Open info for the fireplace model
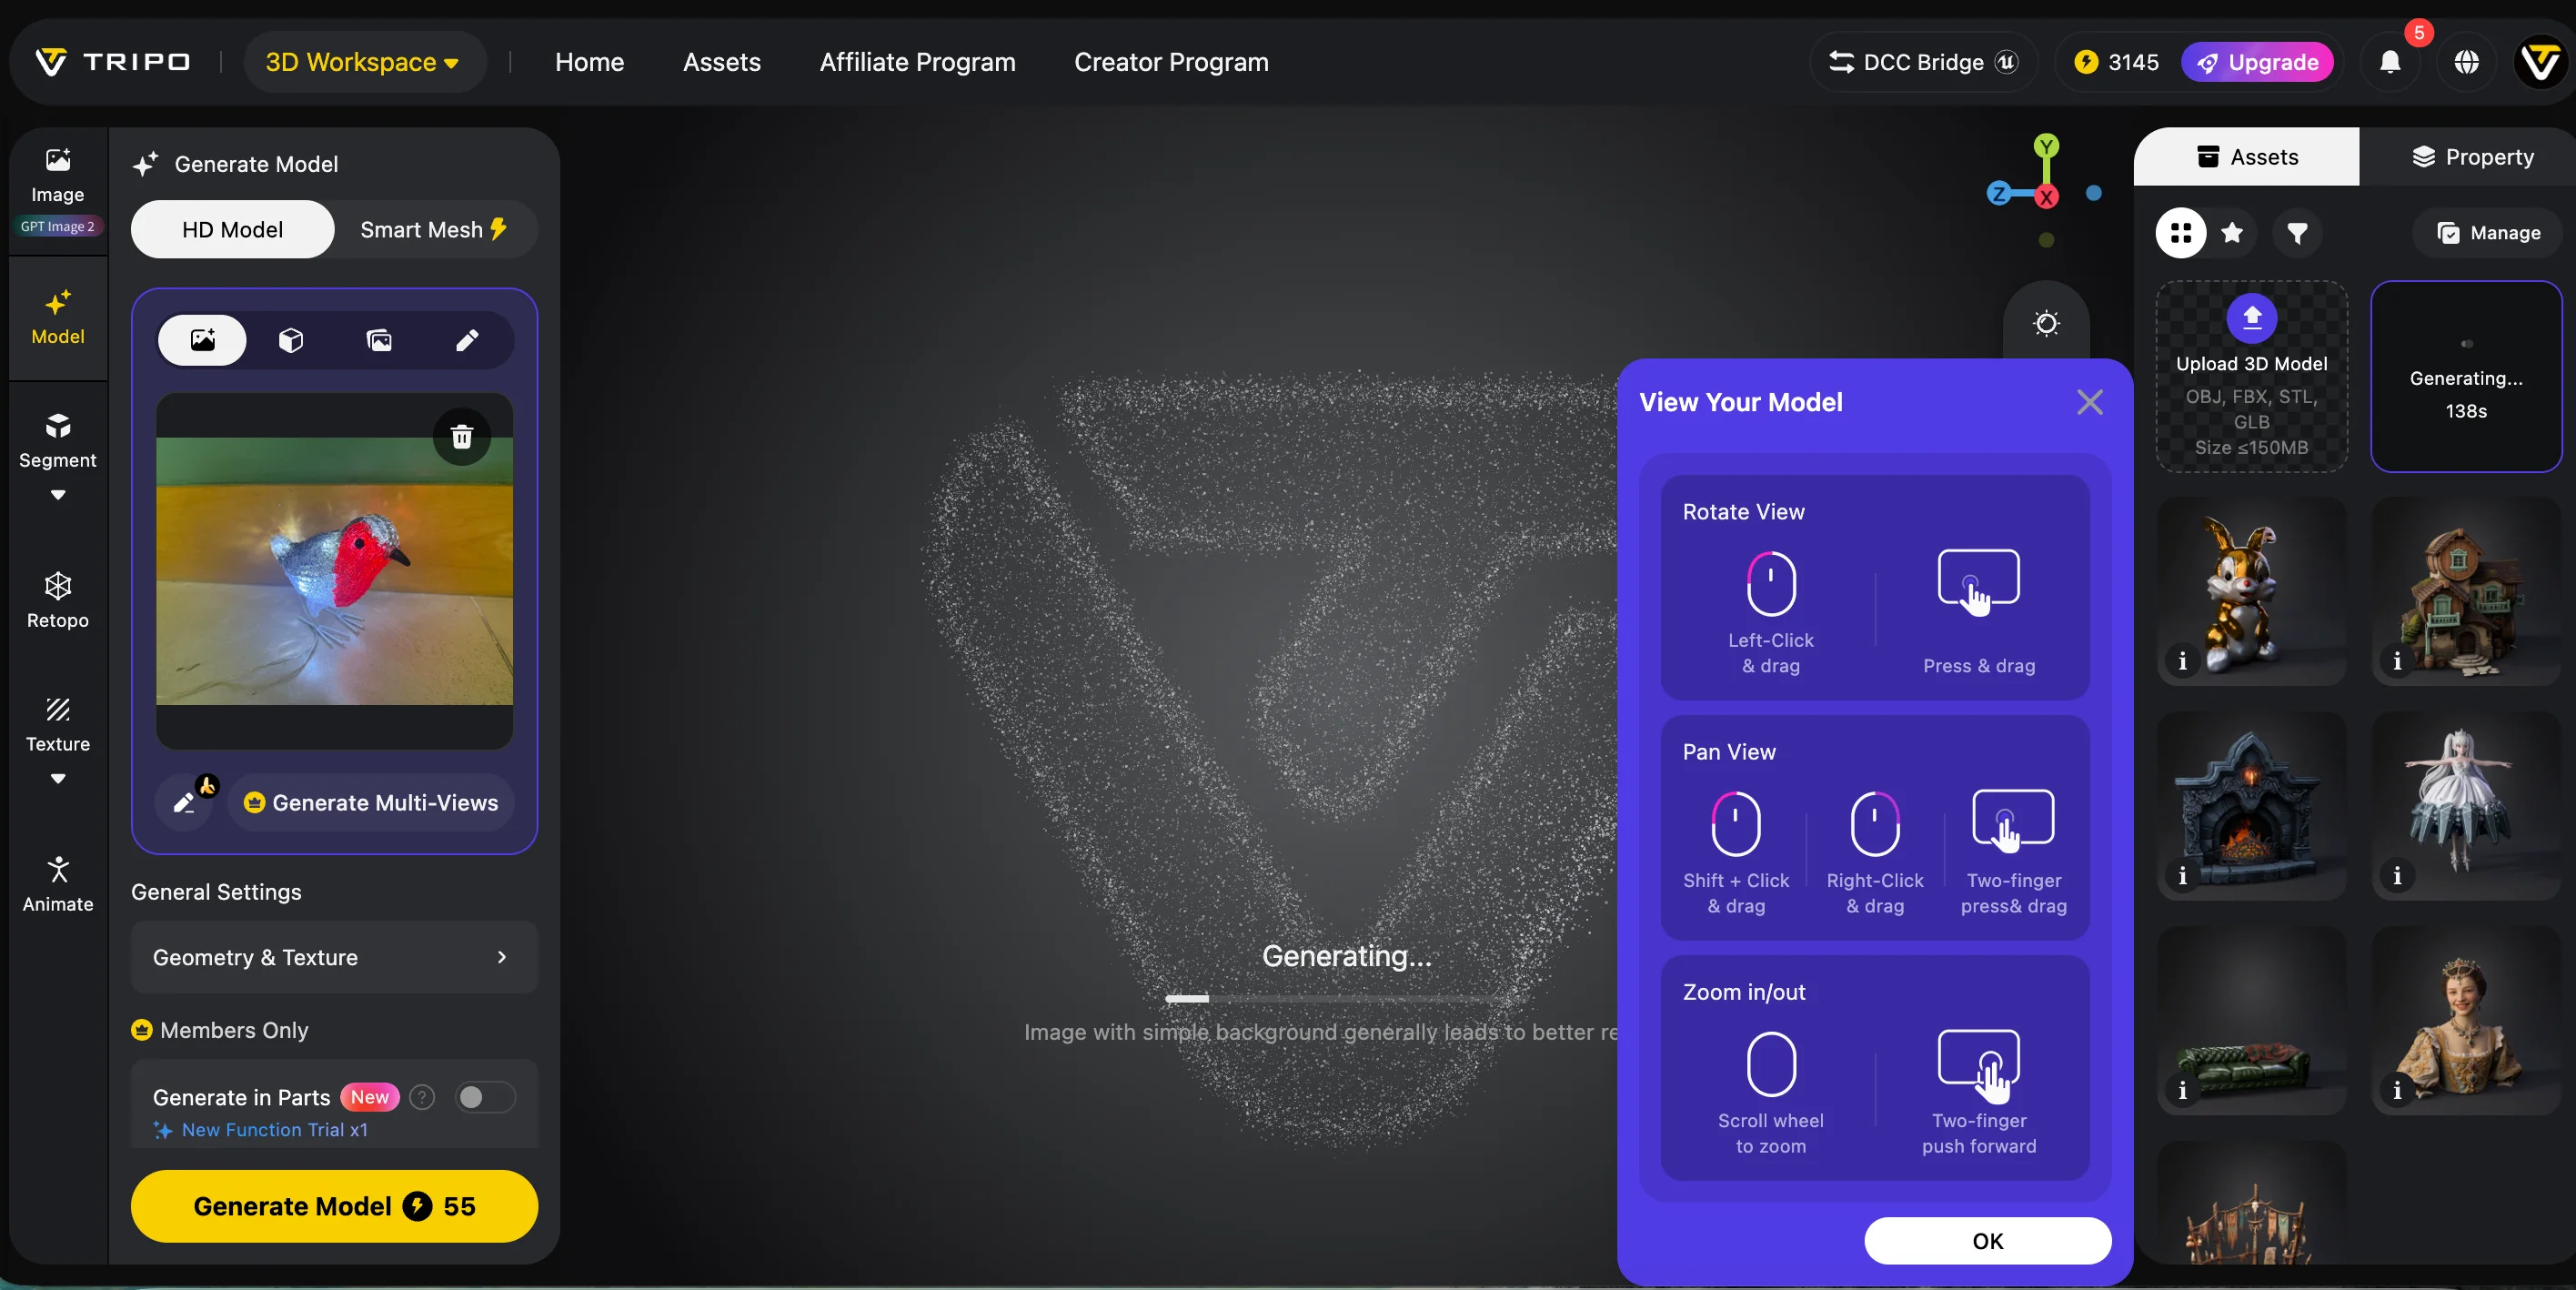This screenshot has height=1290, width=2576. pos(2182,876)
